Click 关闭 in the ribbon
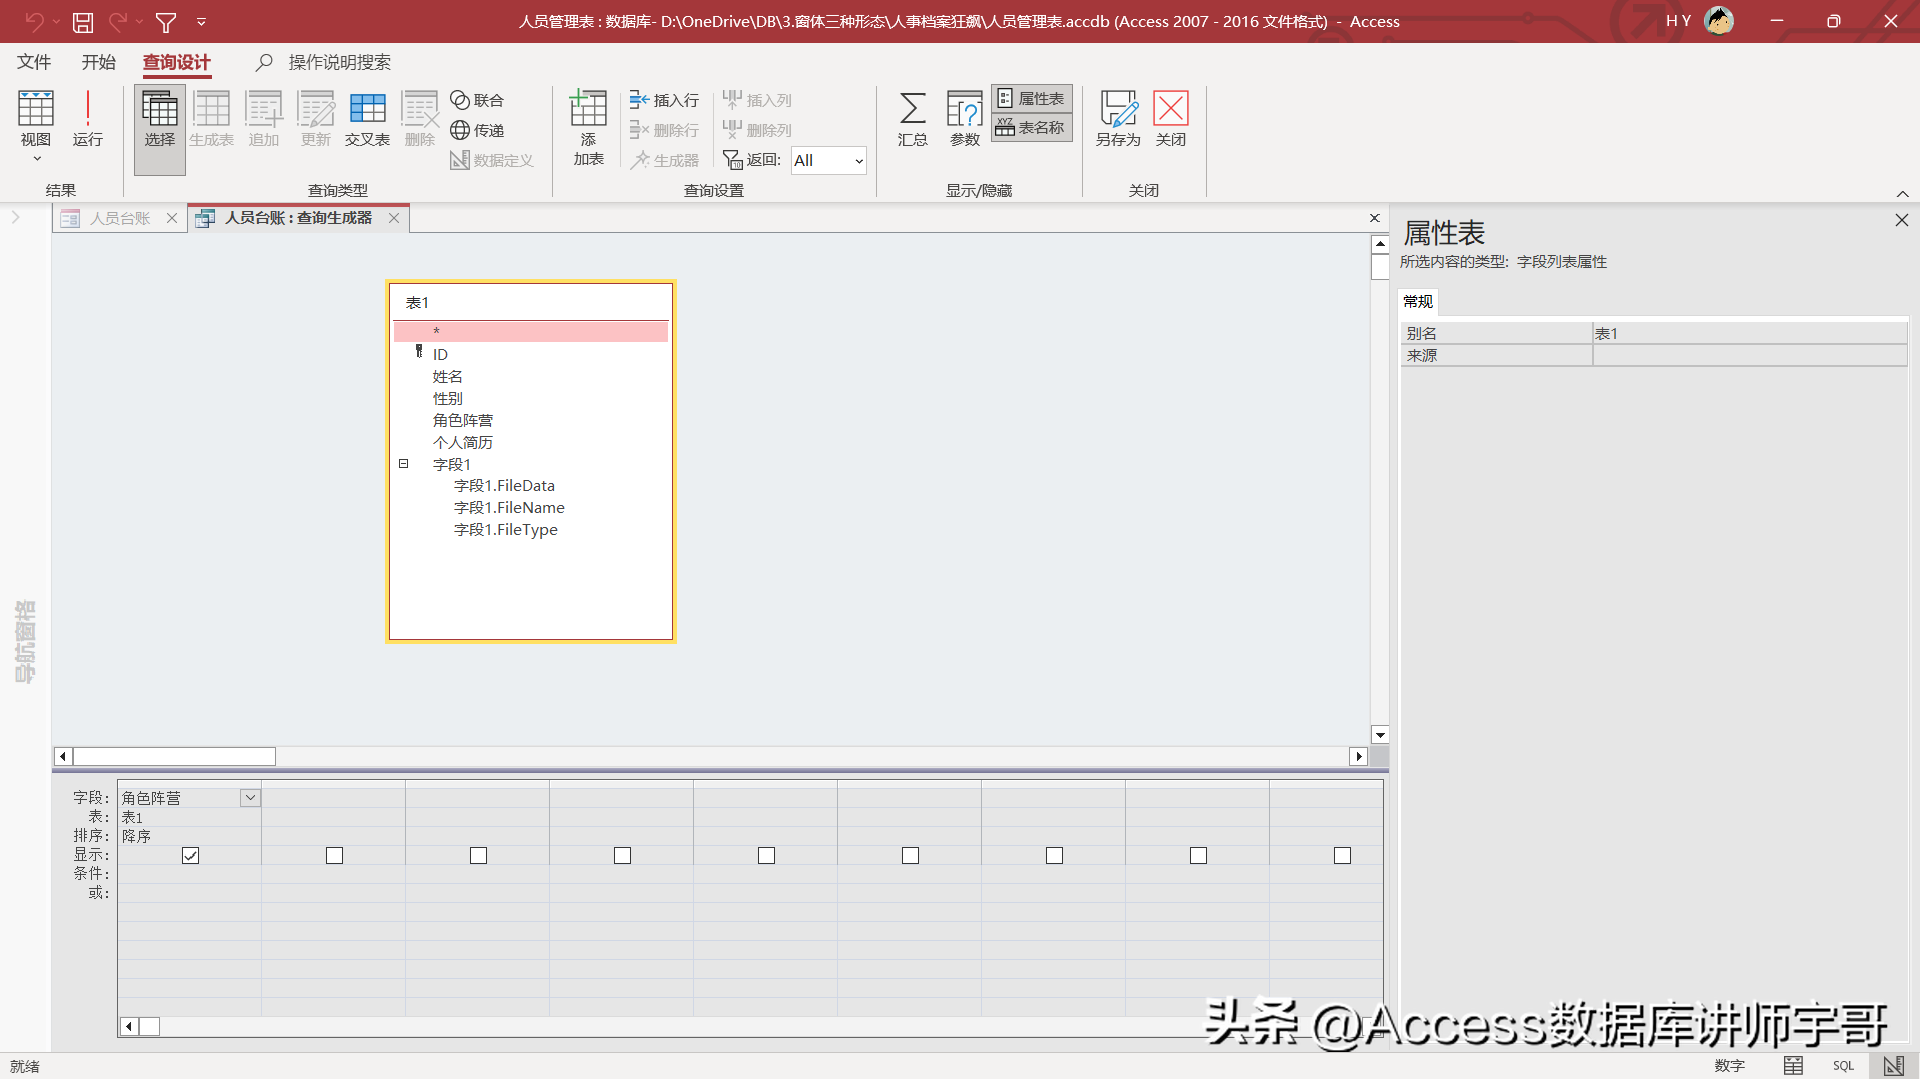This screenshot has width=1920, height=1080. 1170,118
